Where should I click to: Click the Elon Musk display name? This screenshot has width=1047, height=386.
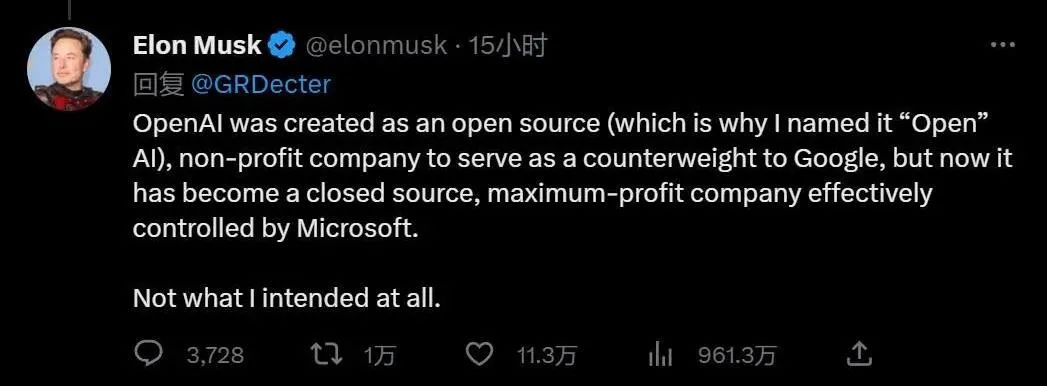(198, 45)
